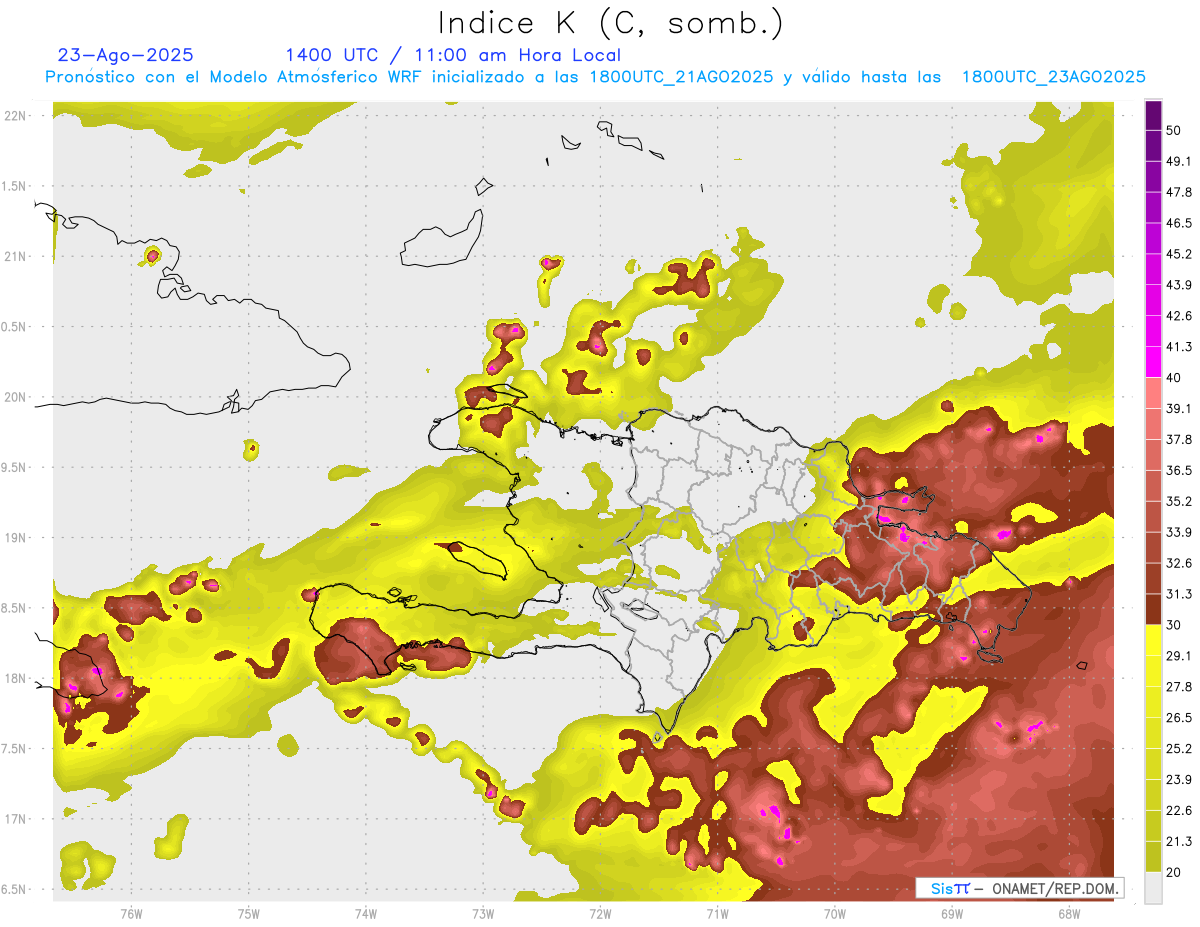Viewport: 1200px width, 927px height.
Task: Click the magenta swatch just above the 40 label
Action: (x=1153, y=360)
